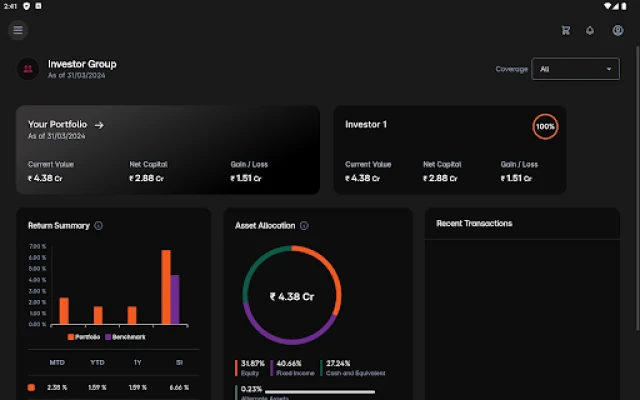
Task: Select the SI column header
Action: tap(179, 362)
